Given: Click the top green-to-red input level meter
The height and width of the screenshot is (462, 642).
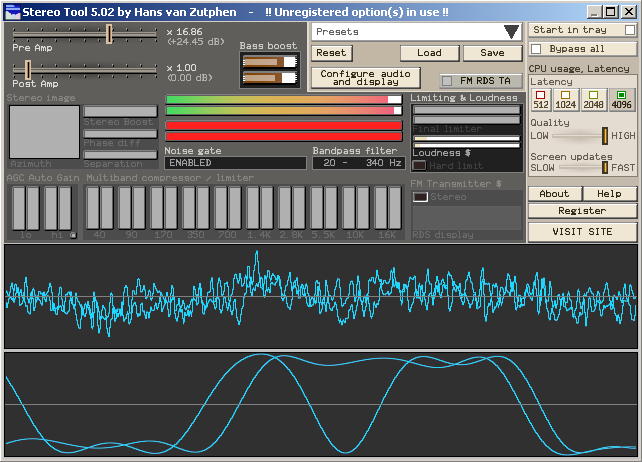Looking at the screenshot, I should coord(284,100).
